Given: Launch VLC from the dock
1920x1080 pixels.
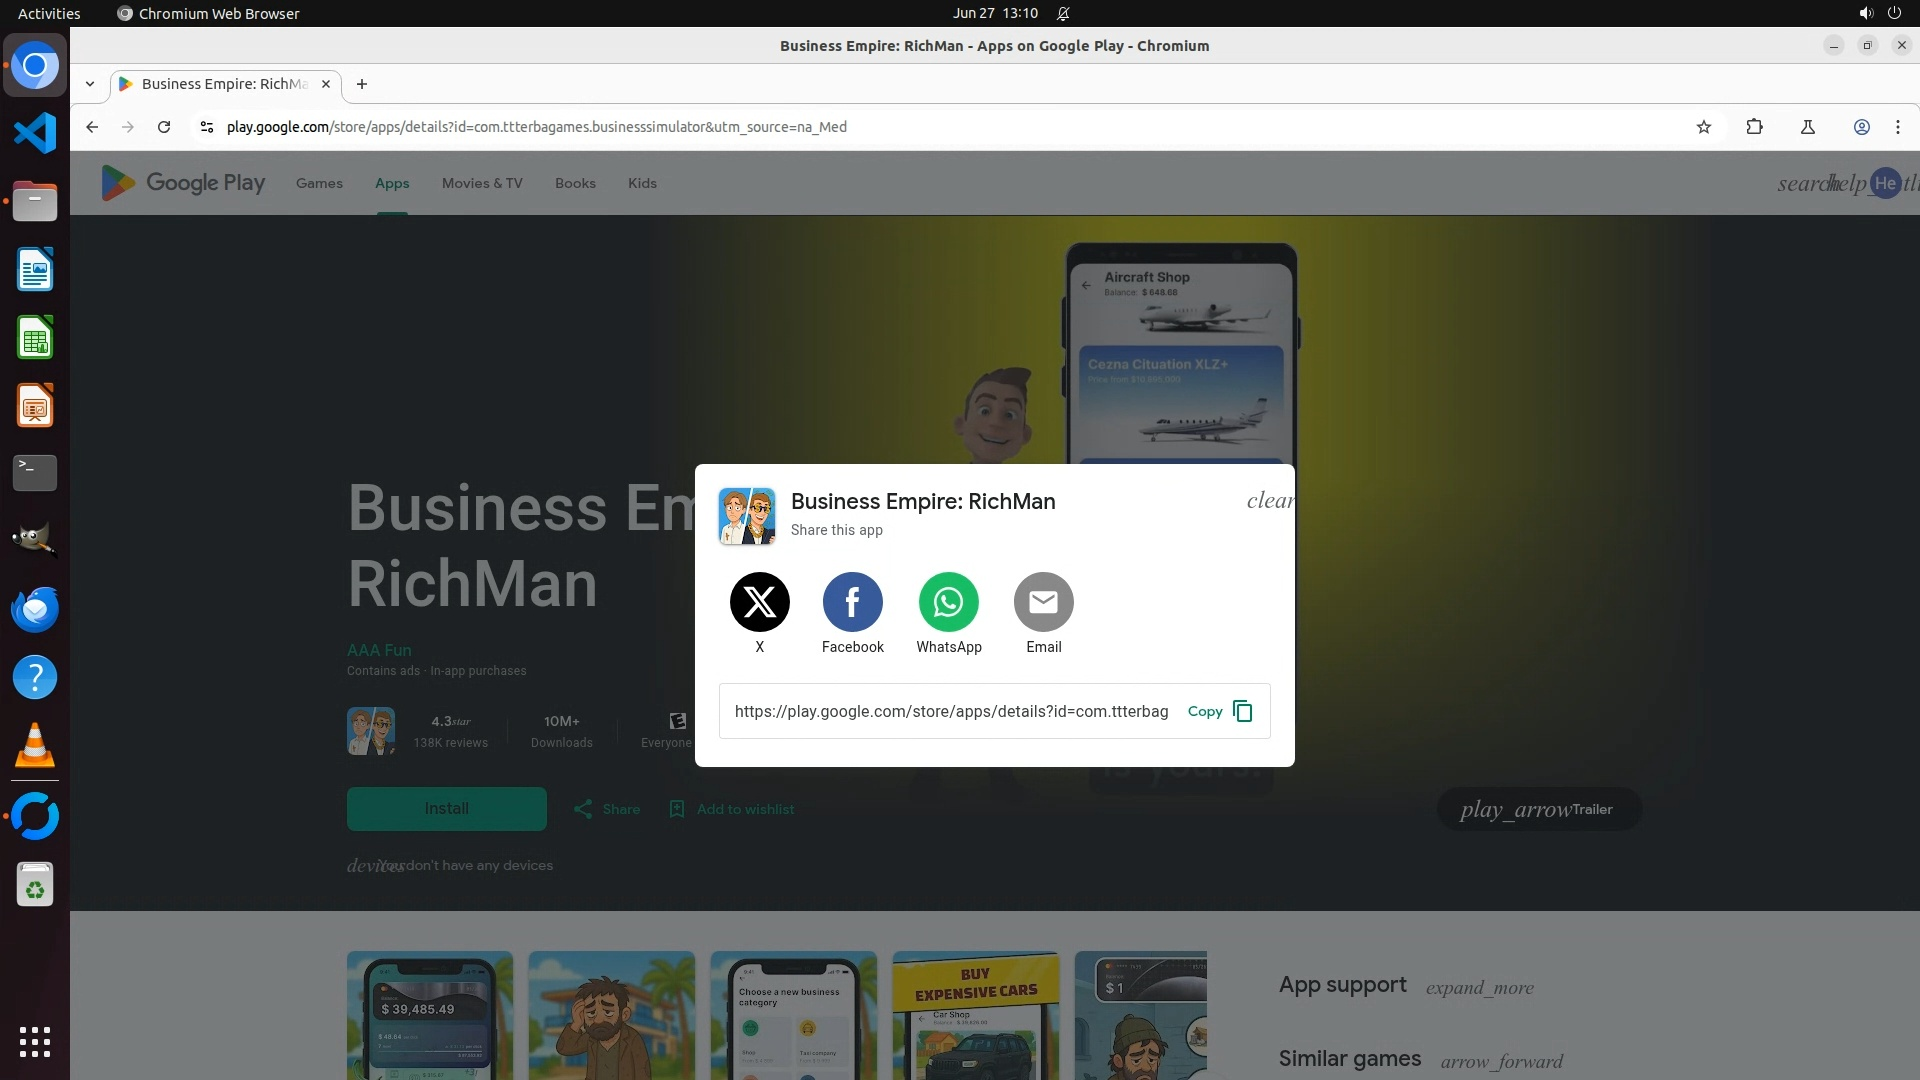Looking at the screenshot, I should (x=35, y=746).
